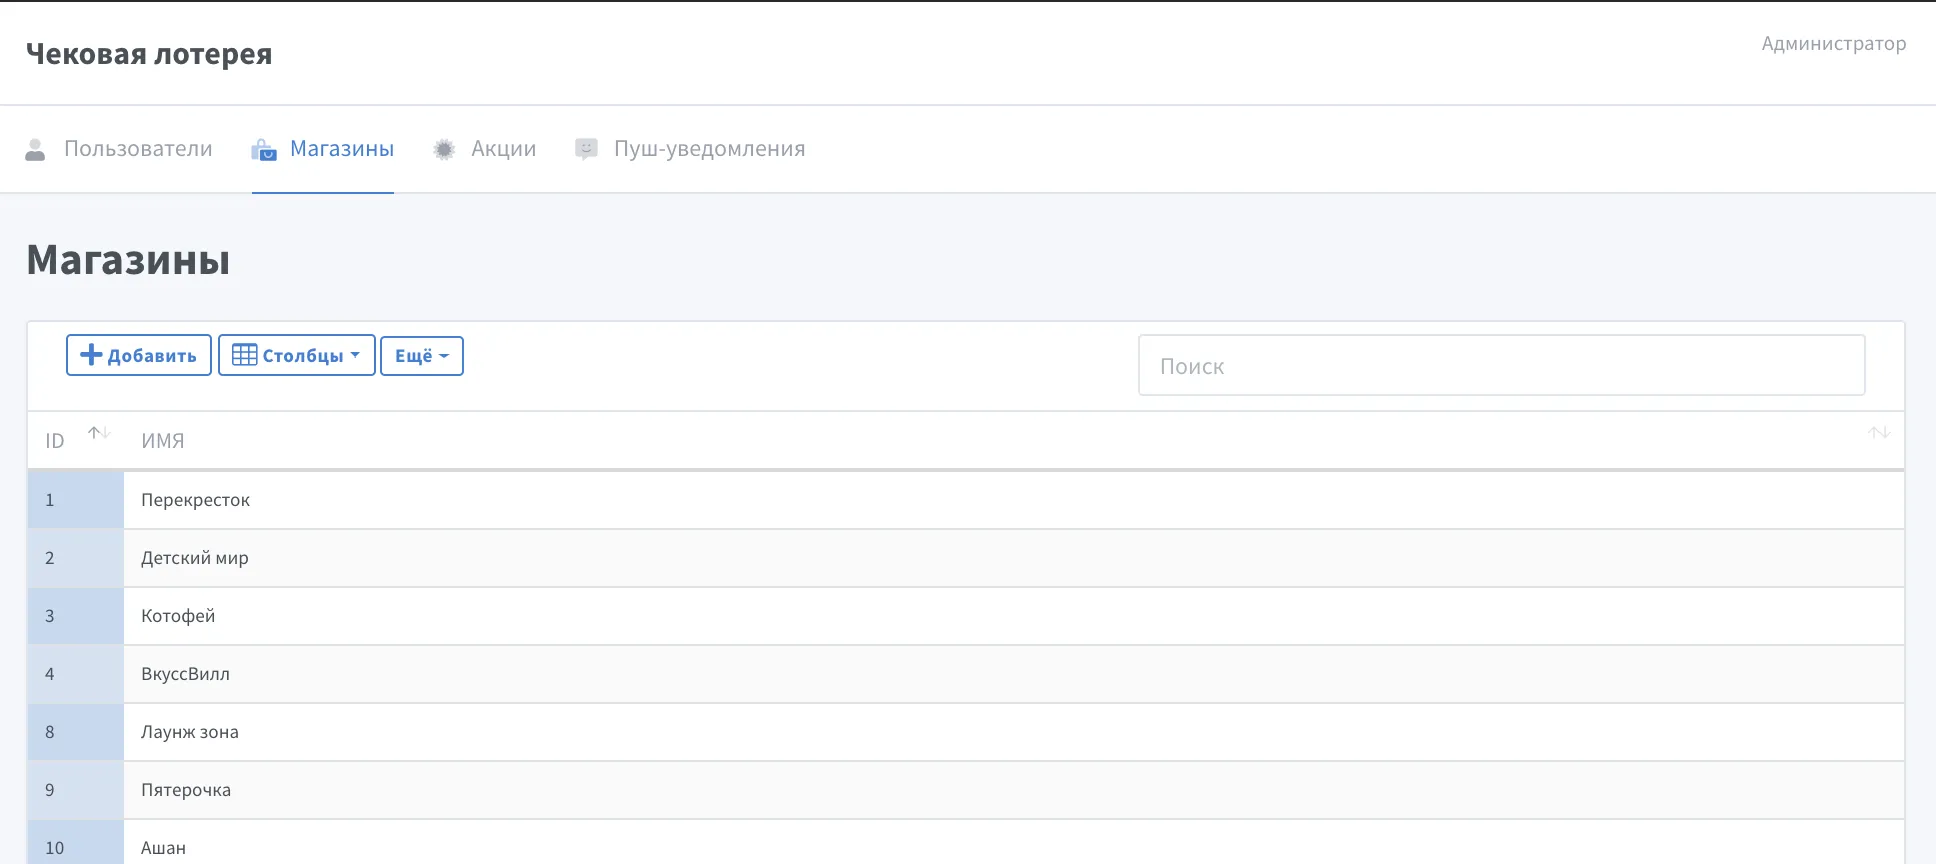This screenshot has height=864, width=1936.
Task: Go to Пуш-уведомления tab
Action: point(709,149)
